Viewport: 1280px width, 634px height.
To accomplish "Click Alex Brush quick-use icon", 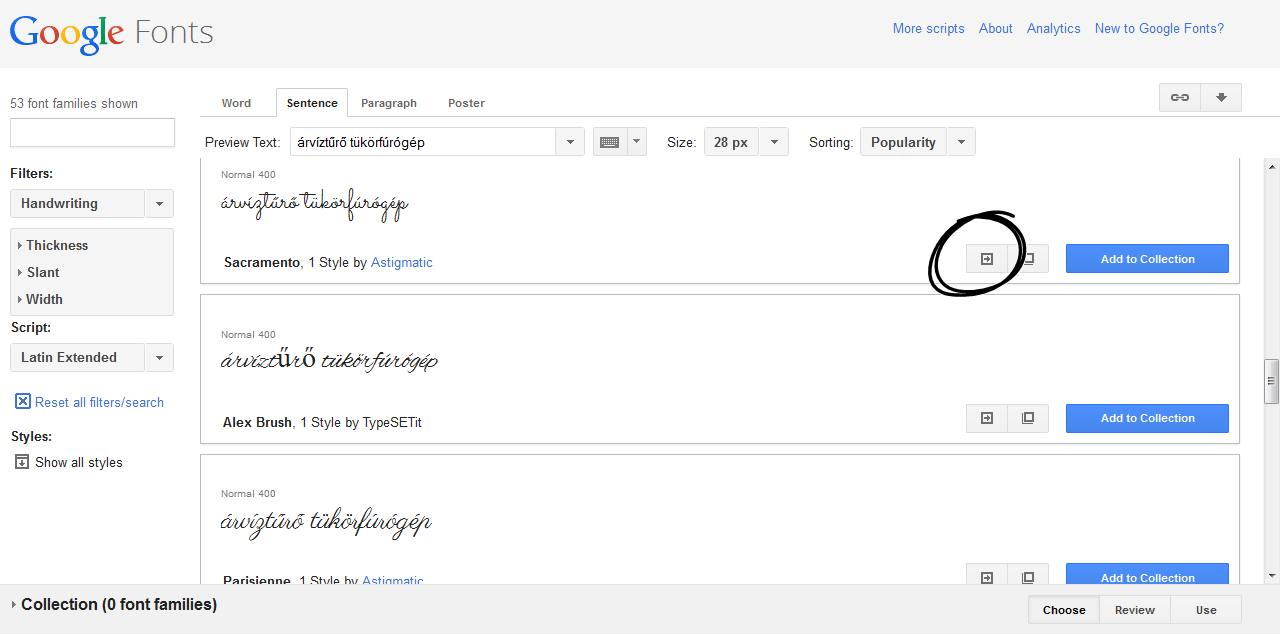I will pos(987,418).
